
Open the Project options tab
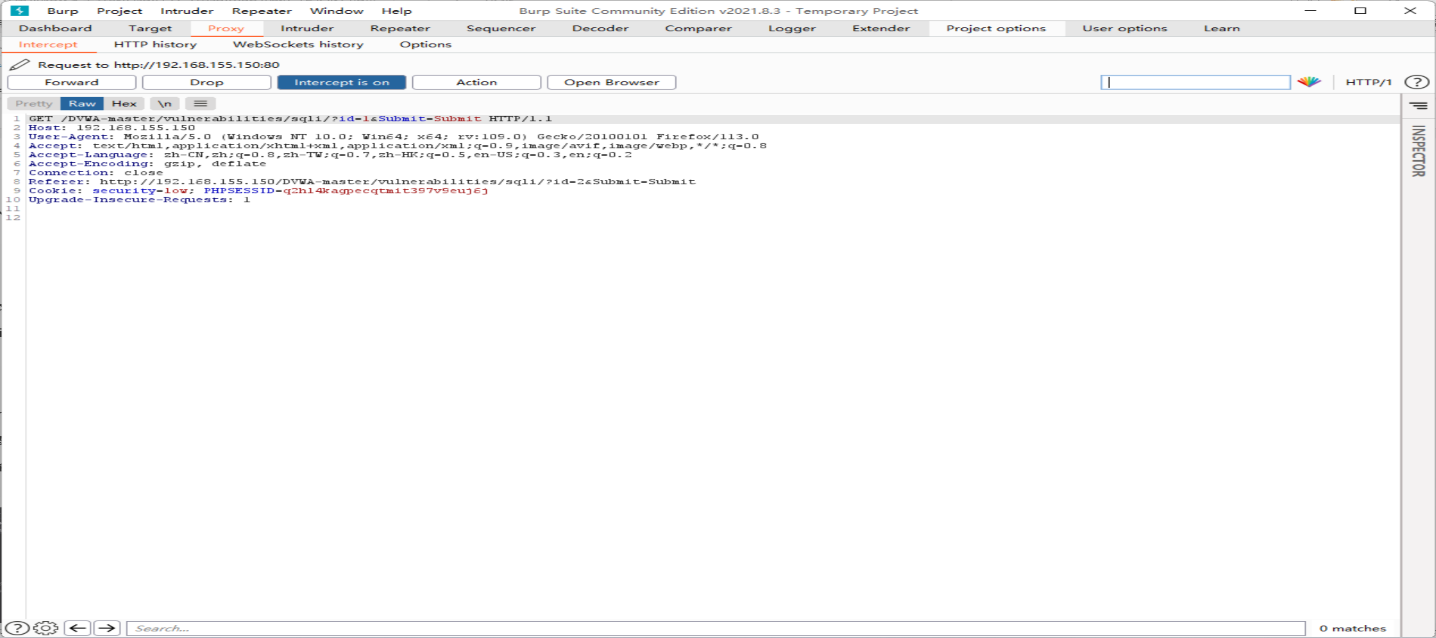point(996,28)
